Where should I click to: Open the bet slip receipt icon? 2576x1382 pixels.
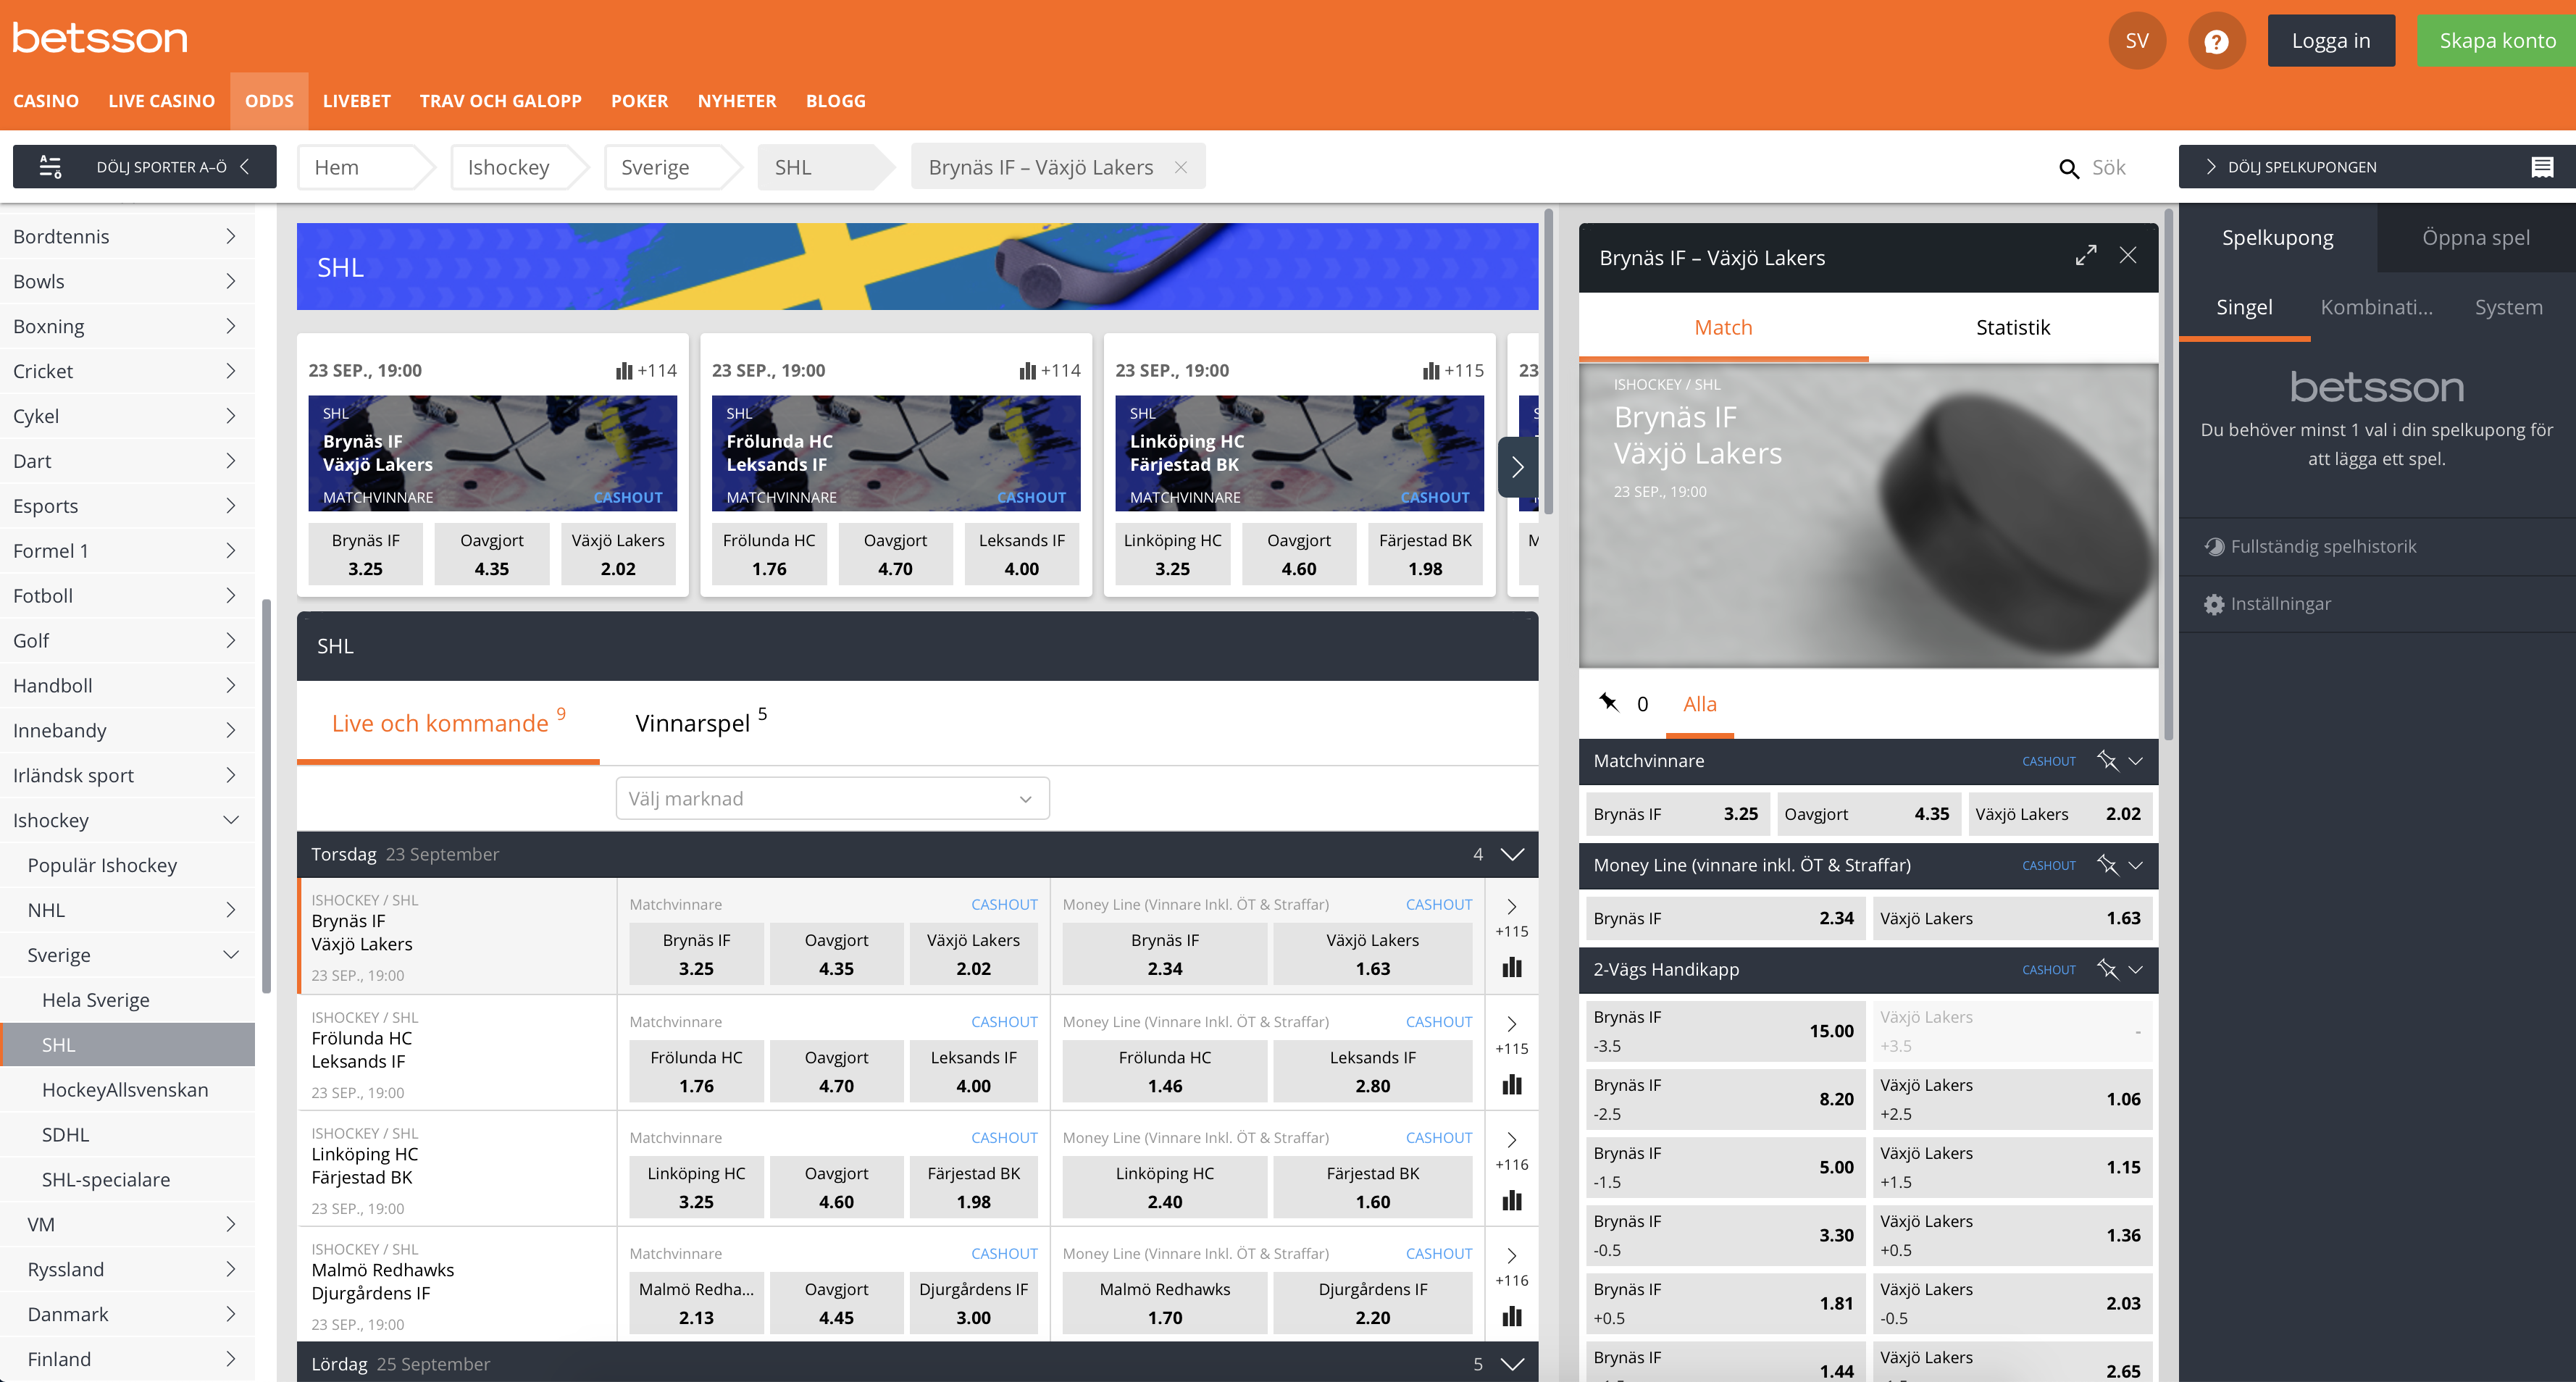click(x=2543, y=166)
